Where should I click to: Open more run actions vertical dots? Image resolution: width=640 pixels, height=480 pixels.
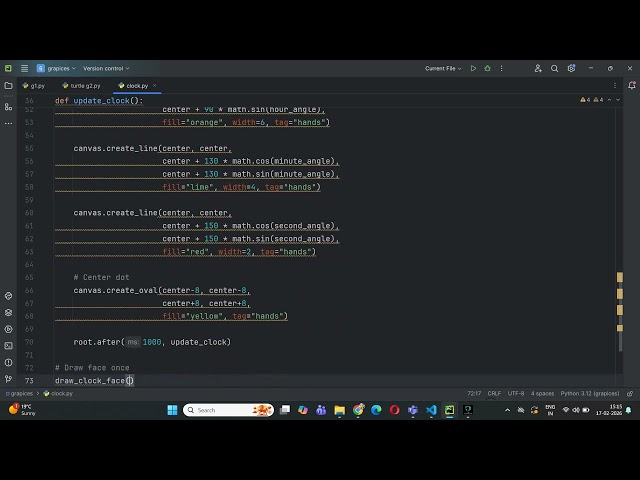pyautogui.click(x=502, y=69)
